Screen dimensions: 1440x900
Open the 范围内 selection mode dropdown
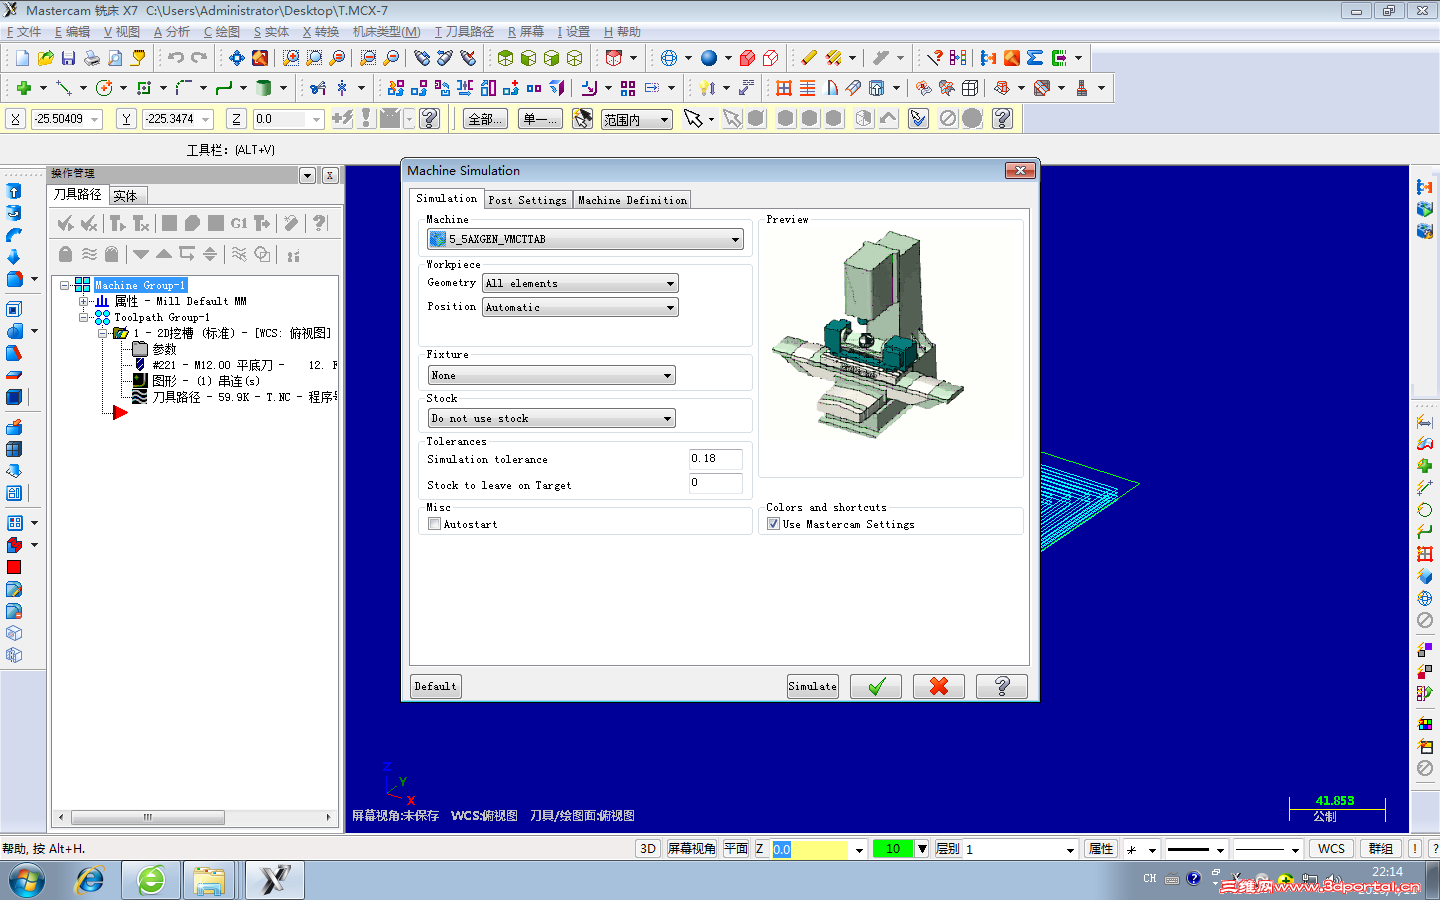pos(637,119)
